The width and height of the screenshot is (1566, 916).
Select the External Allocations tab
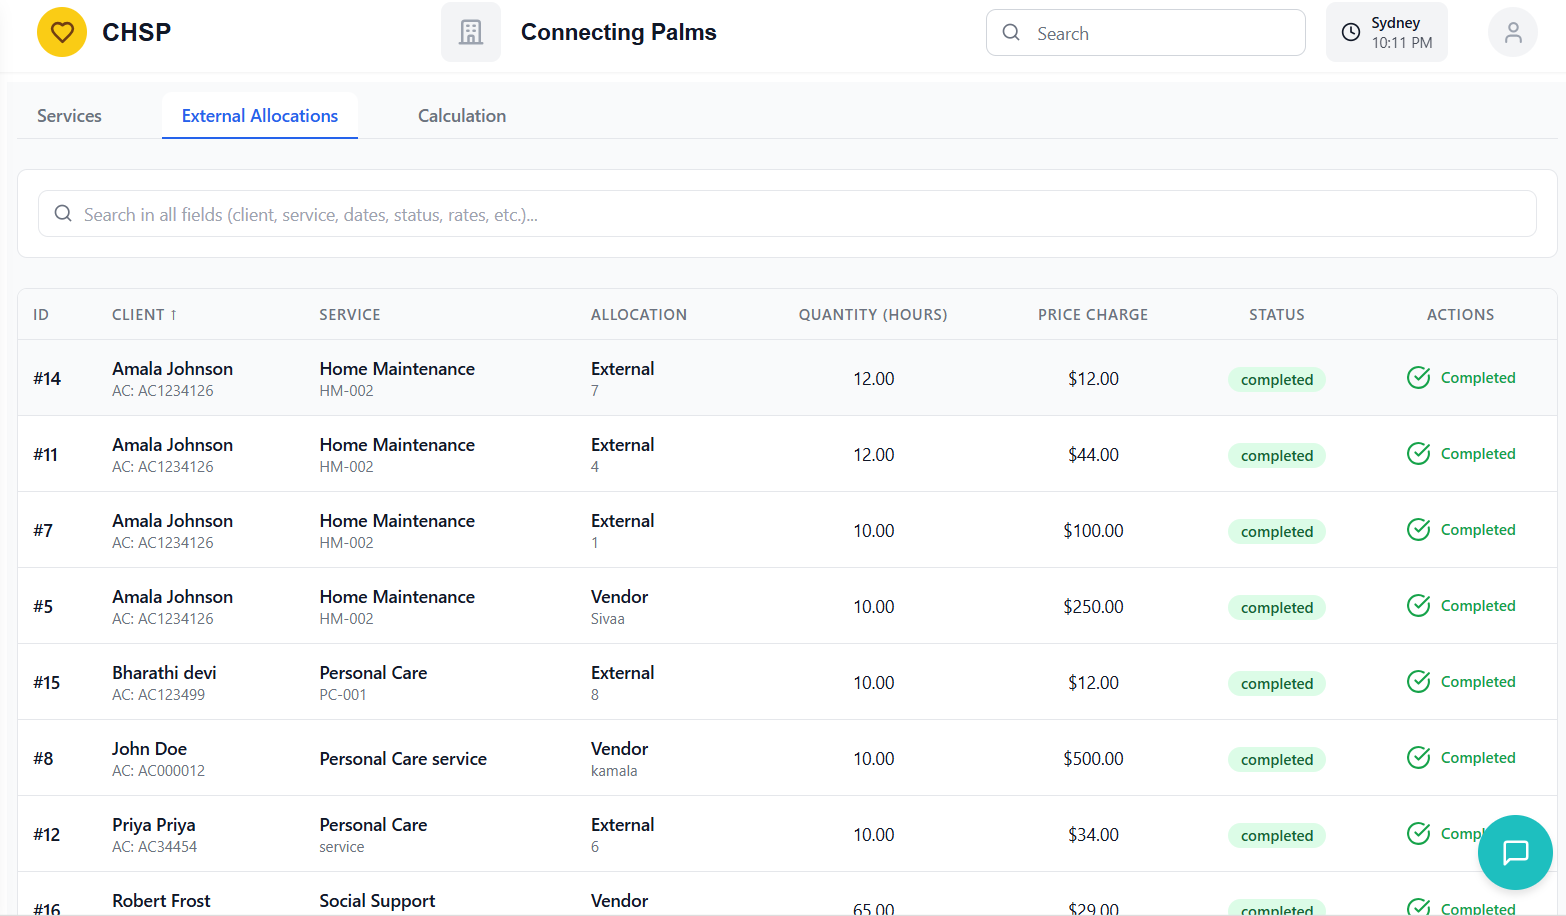coord(260,116)
